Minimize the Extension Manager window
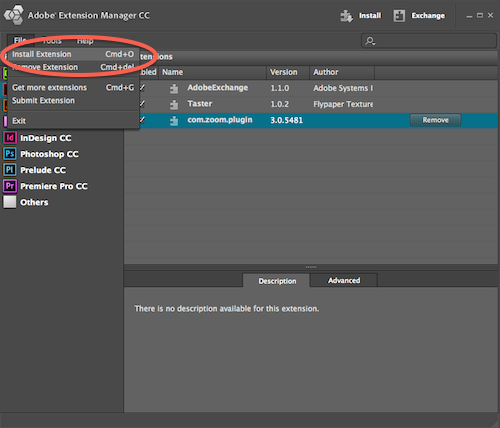This screenshot has width=500, height=428. pyautogui.click(x=469, y=16)
